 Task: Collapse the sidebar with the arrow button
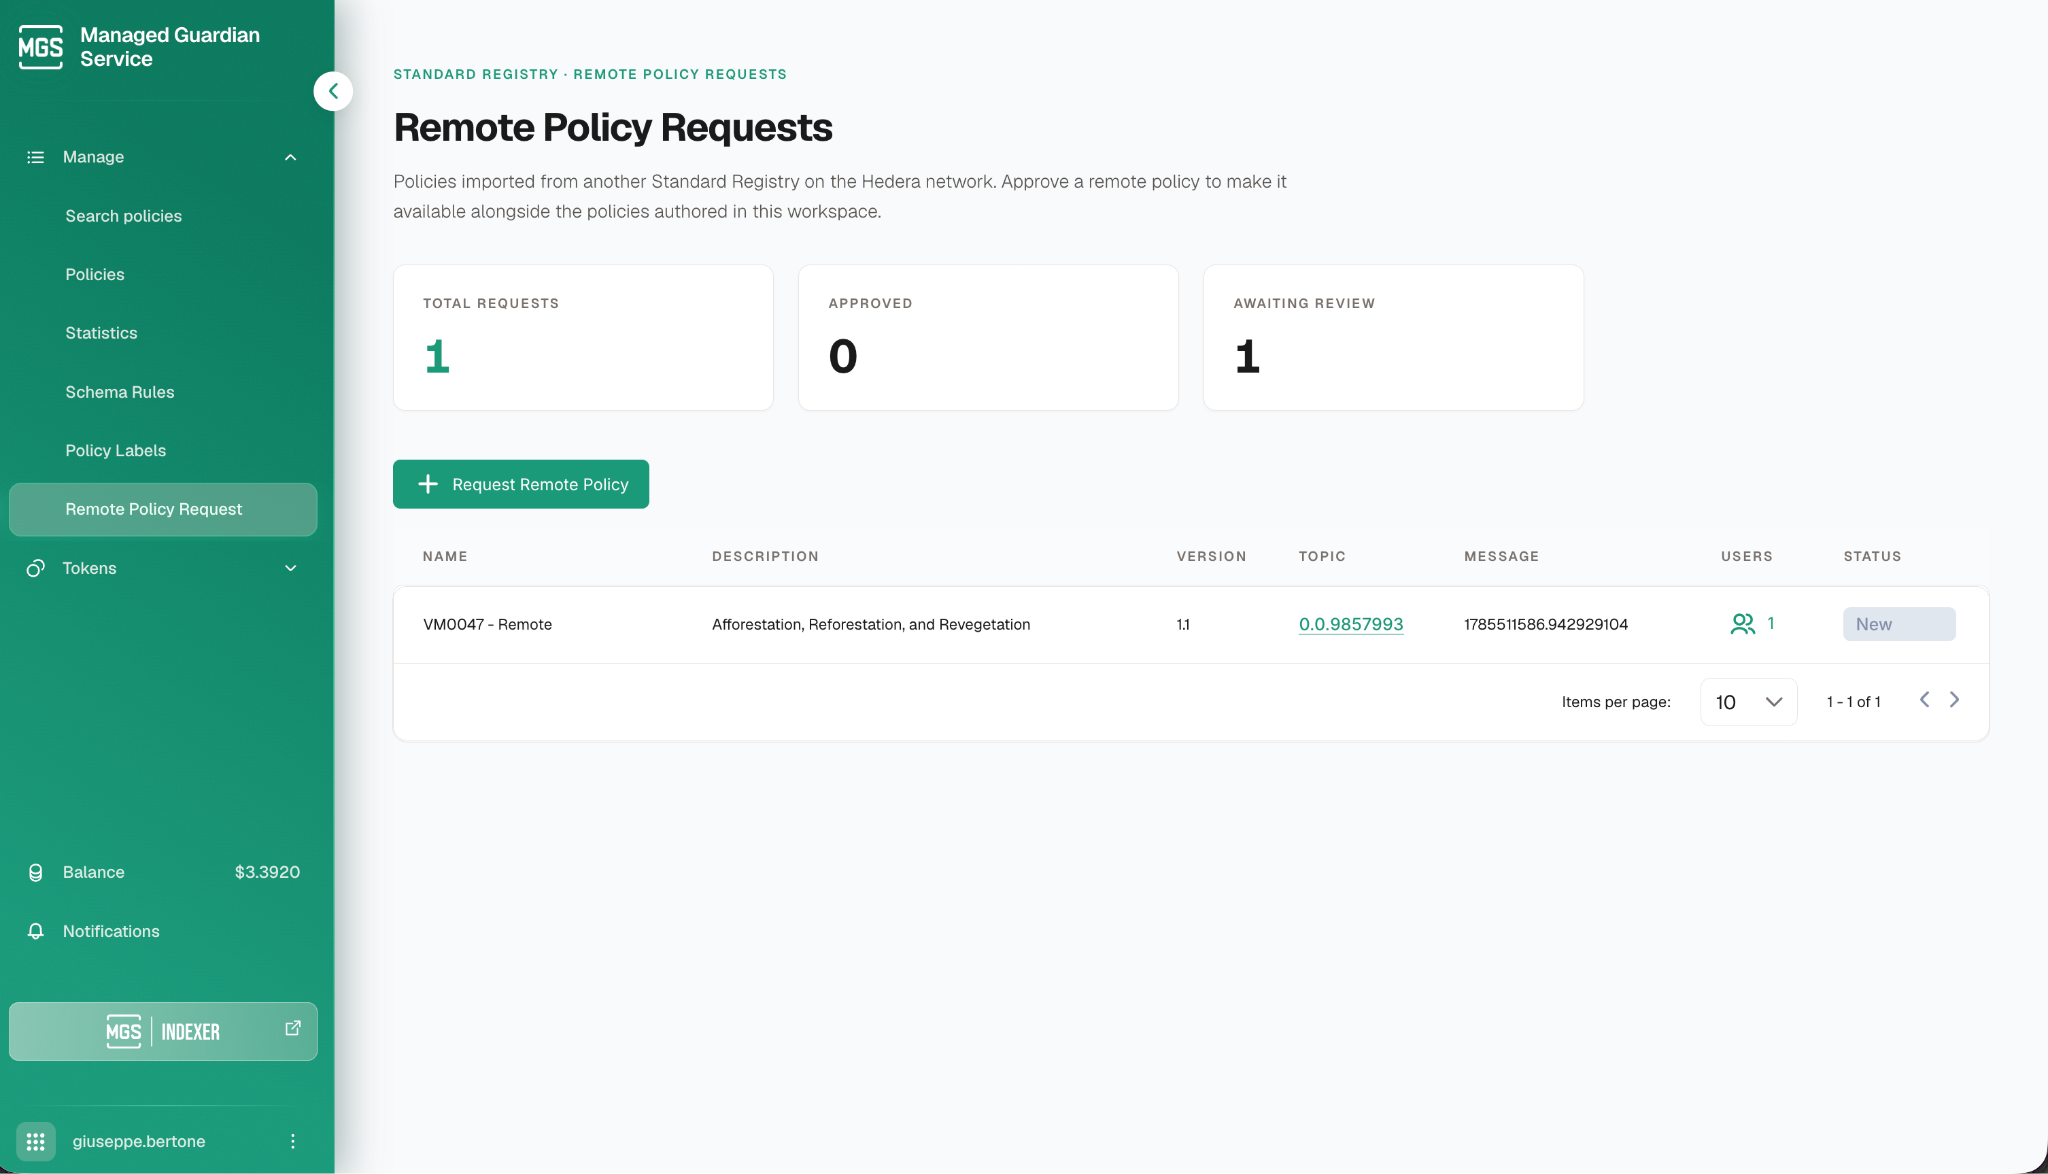(333, 91)
